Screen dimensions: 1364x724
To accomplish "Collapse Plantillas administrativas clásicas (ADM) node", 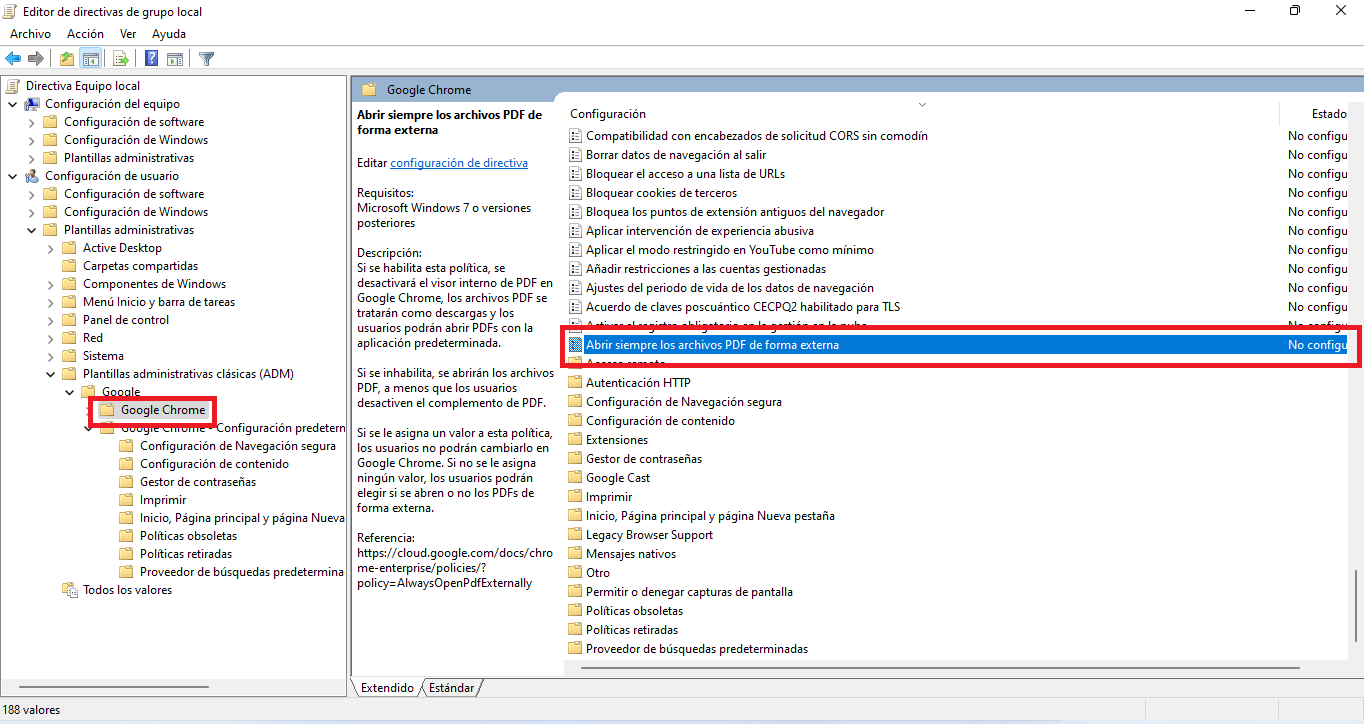I will coord(51,374).
